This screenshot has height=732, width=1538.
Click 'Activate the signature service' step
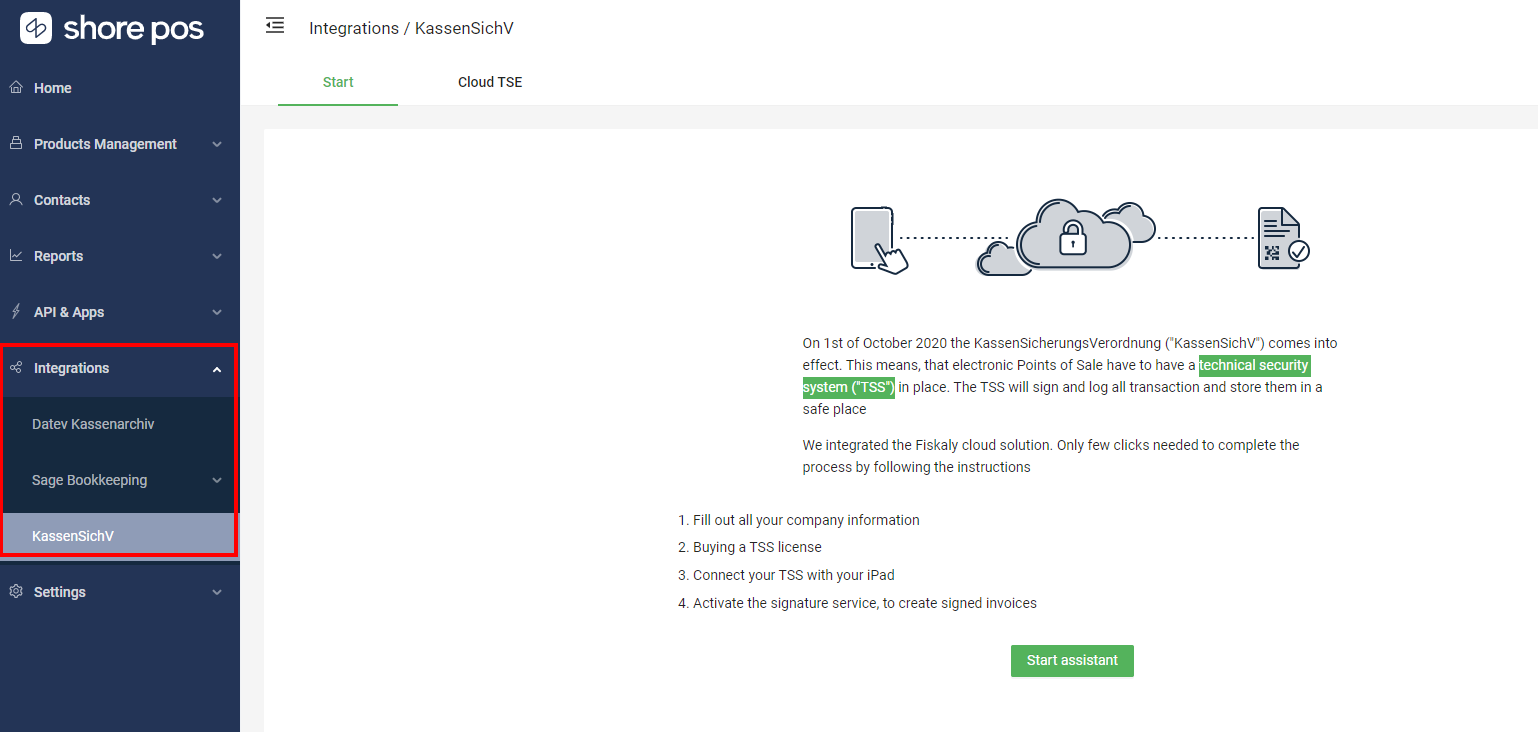pos(865,603)
